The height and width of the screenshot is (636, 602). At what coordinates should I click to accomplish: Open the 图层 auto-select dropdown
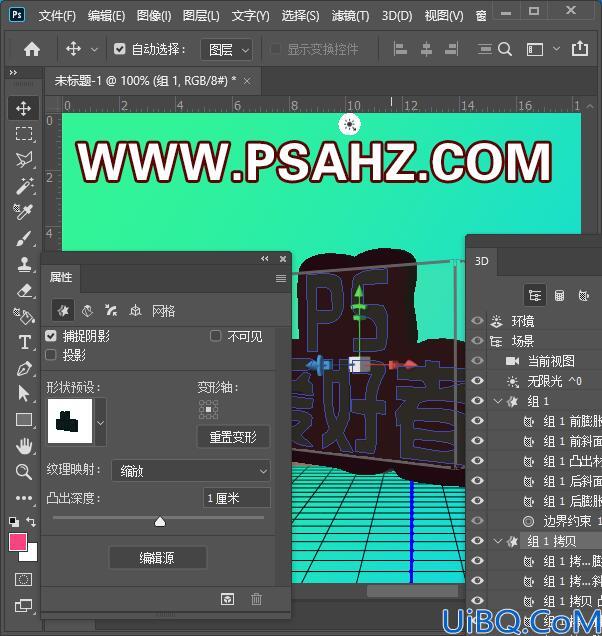pos(227,50)
